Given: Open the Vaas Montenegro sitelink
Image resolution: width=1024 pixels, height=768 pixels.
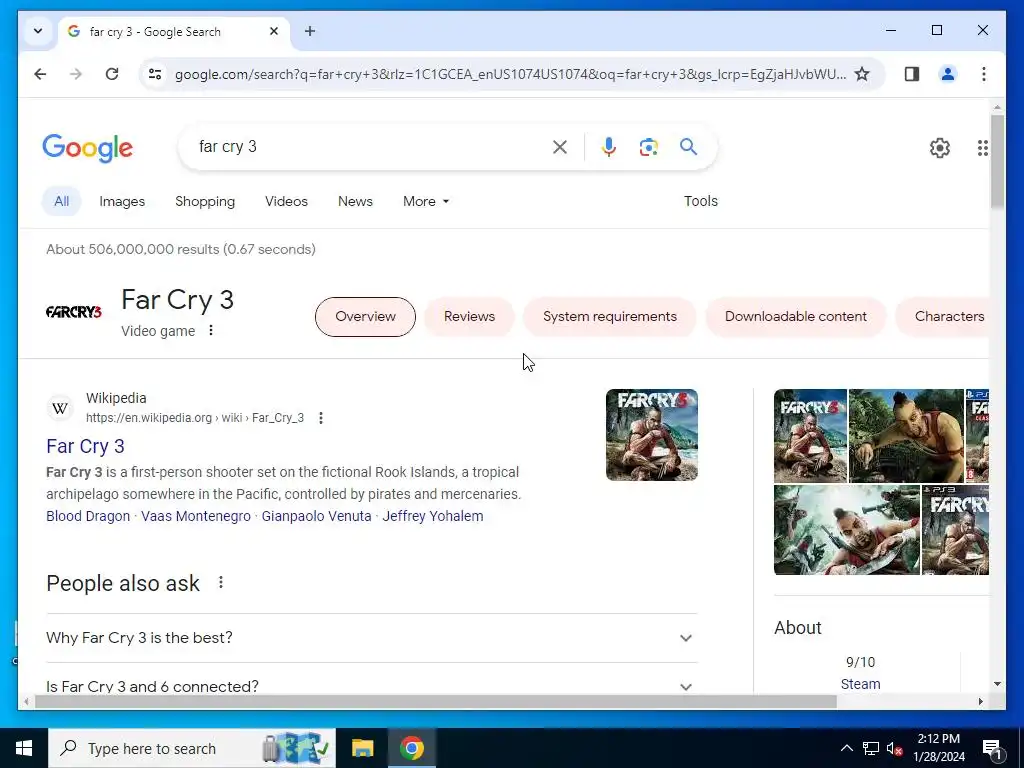Looking at the screenshot, I should point(196,516).
